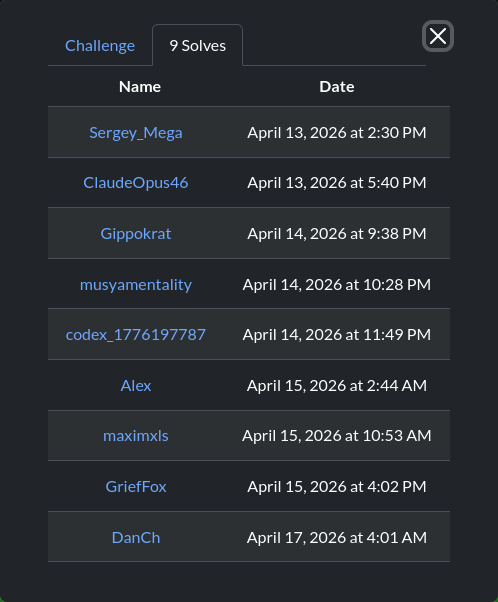This screenshot has width=498, height=602.
Task: Open musyamentality profile link
Action: tap(136, 285)
